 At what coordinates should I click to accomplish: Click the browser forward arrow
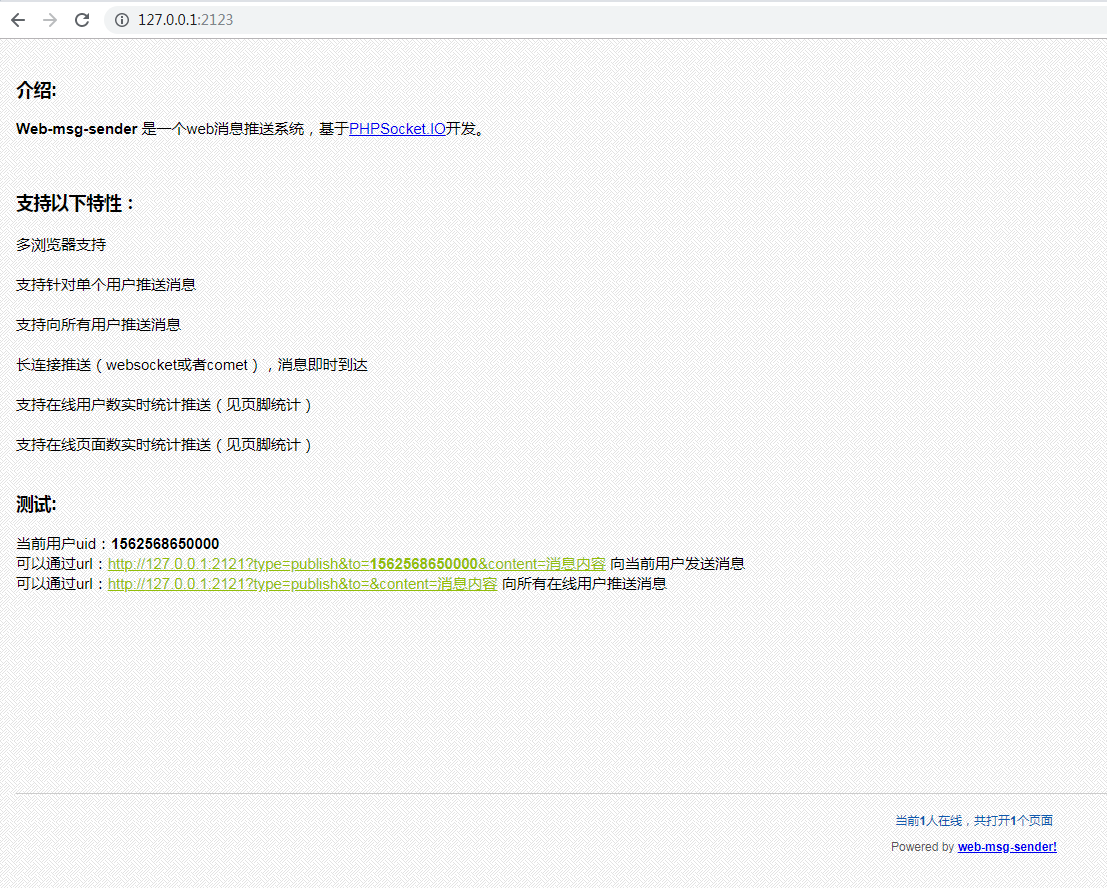49,20
